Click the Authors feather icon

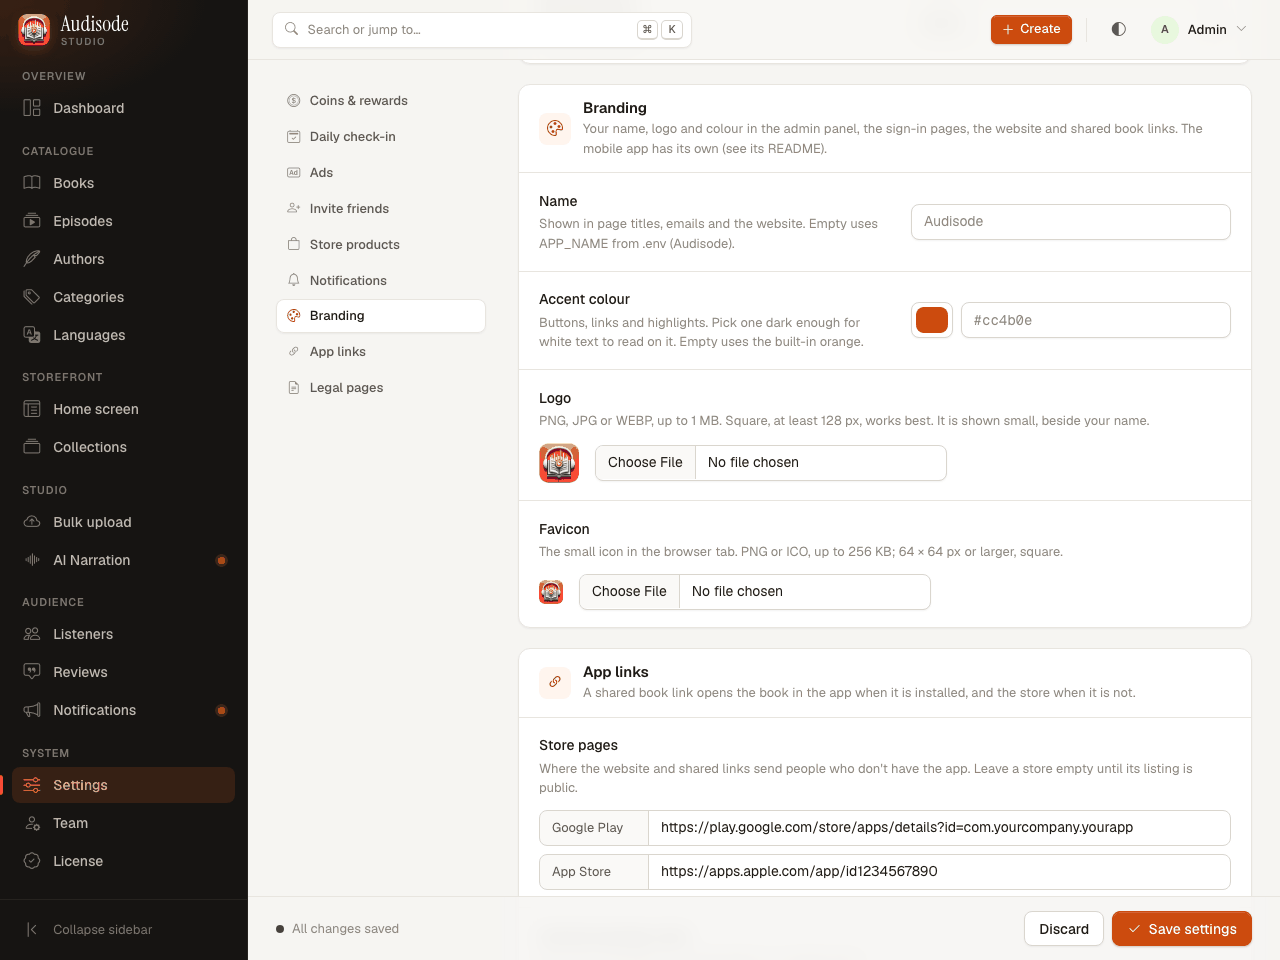click(x=32, y=259)
